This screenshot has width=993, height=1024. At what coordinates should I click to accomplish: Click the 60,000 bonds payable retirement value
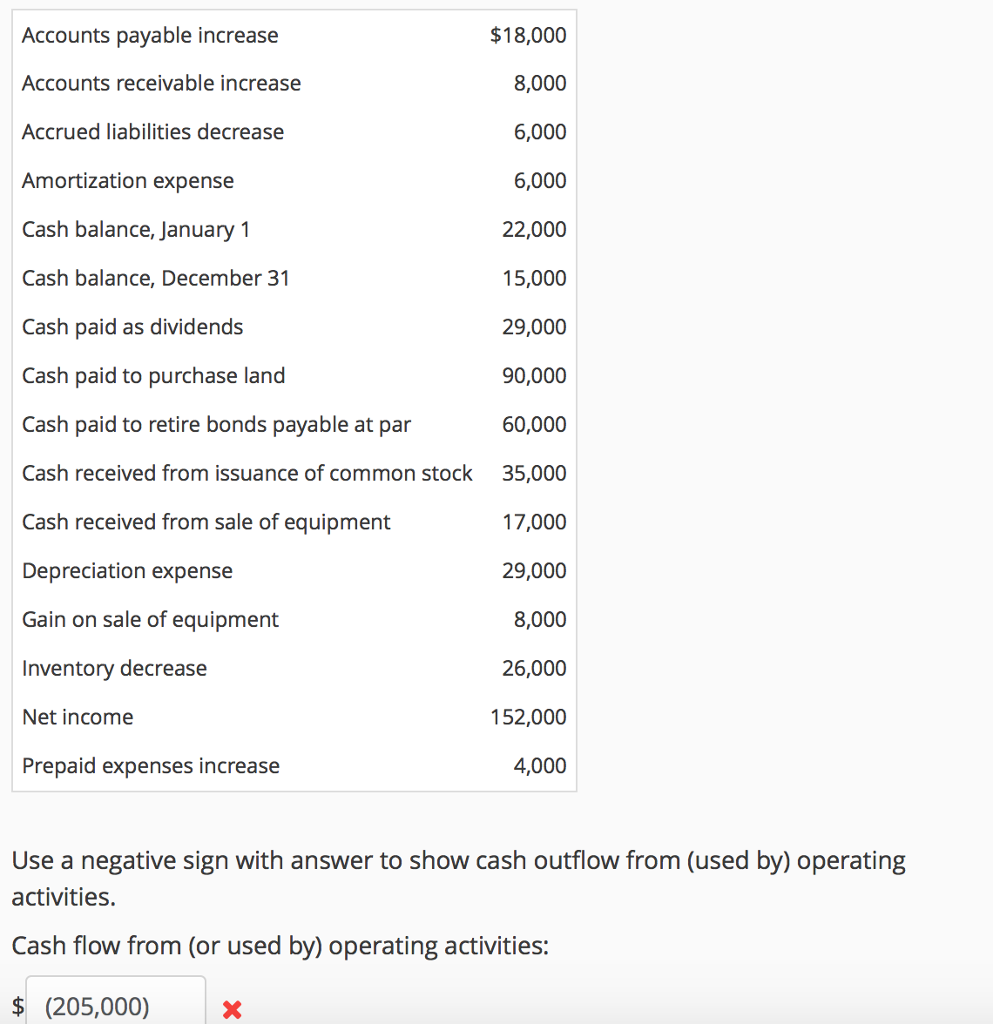coord(535,424)
